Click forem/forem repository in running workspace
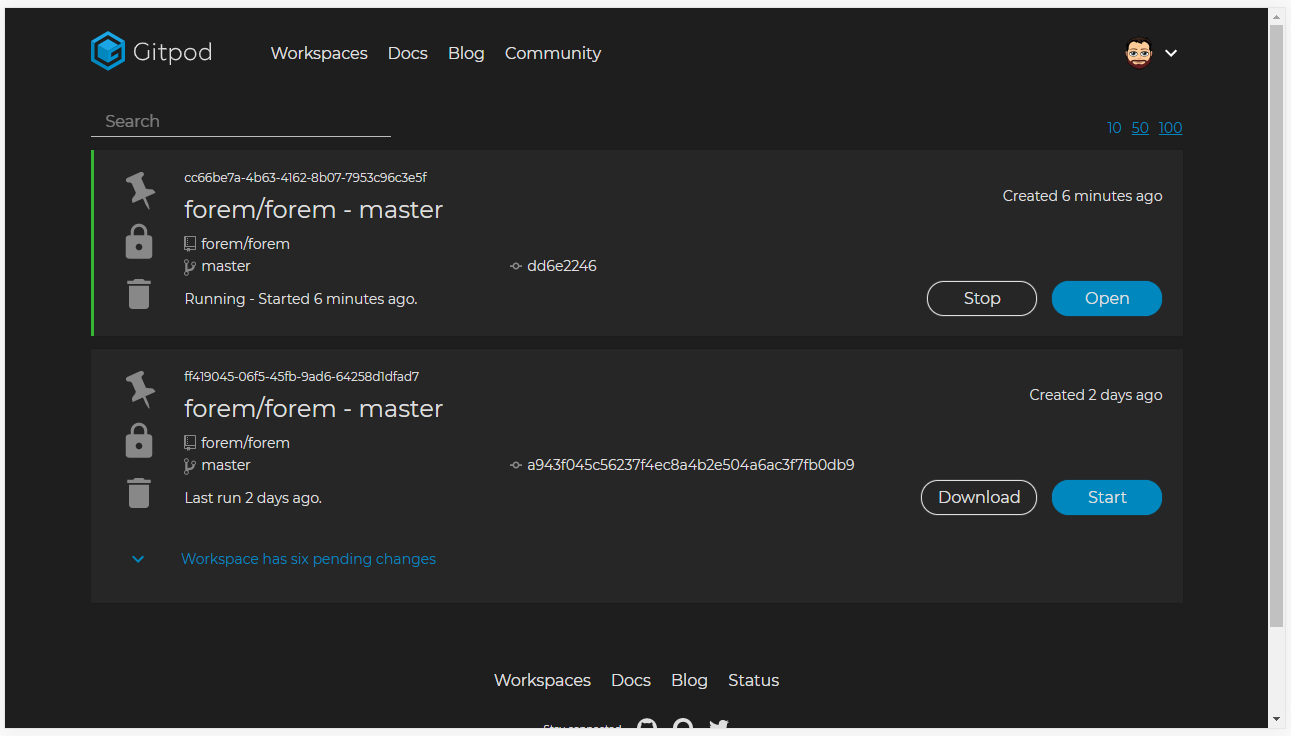The height and width of the screenshot is (736, 1291). tap(245, 244)
